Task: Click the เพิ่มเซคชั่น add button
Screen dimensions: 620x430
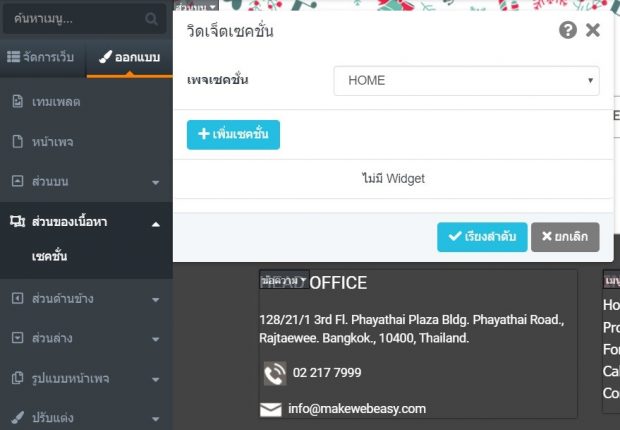Action: pos(233,134)
